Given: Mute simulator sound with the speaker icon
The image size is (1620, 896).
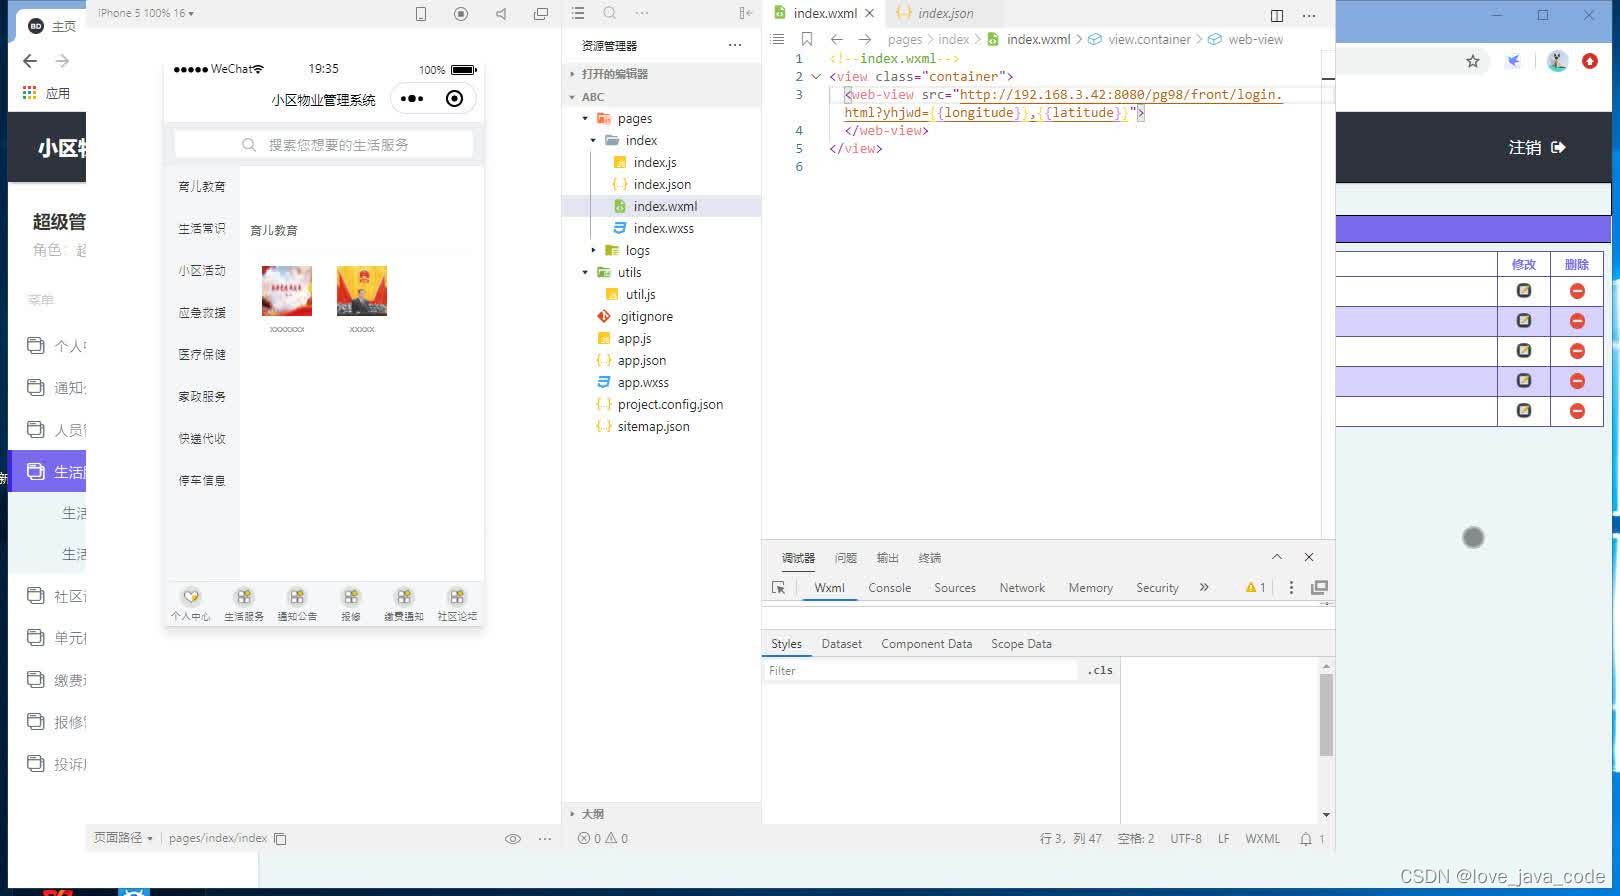Looking at the screenshot, I should pyautogui.click(x=501, y=14).
